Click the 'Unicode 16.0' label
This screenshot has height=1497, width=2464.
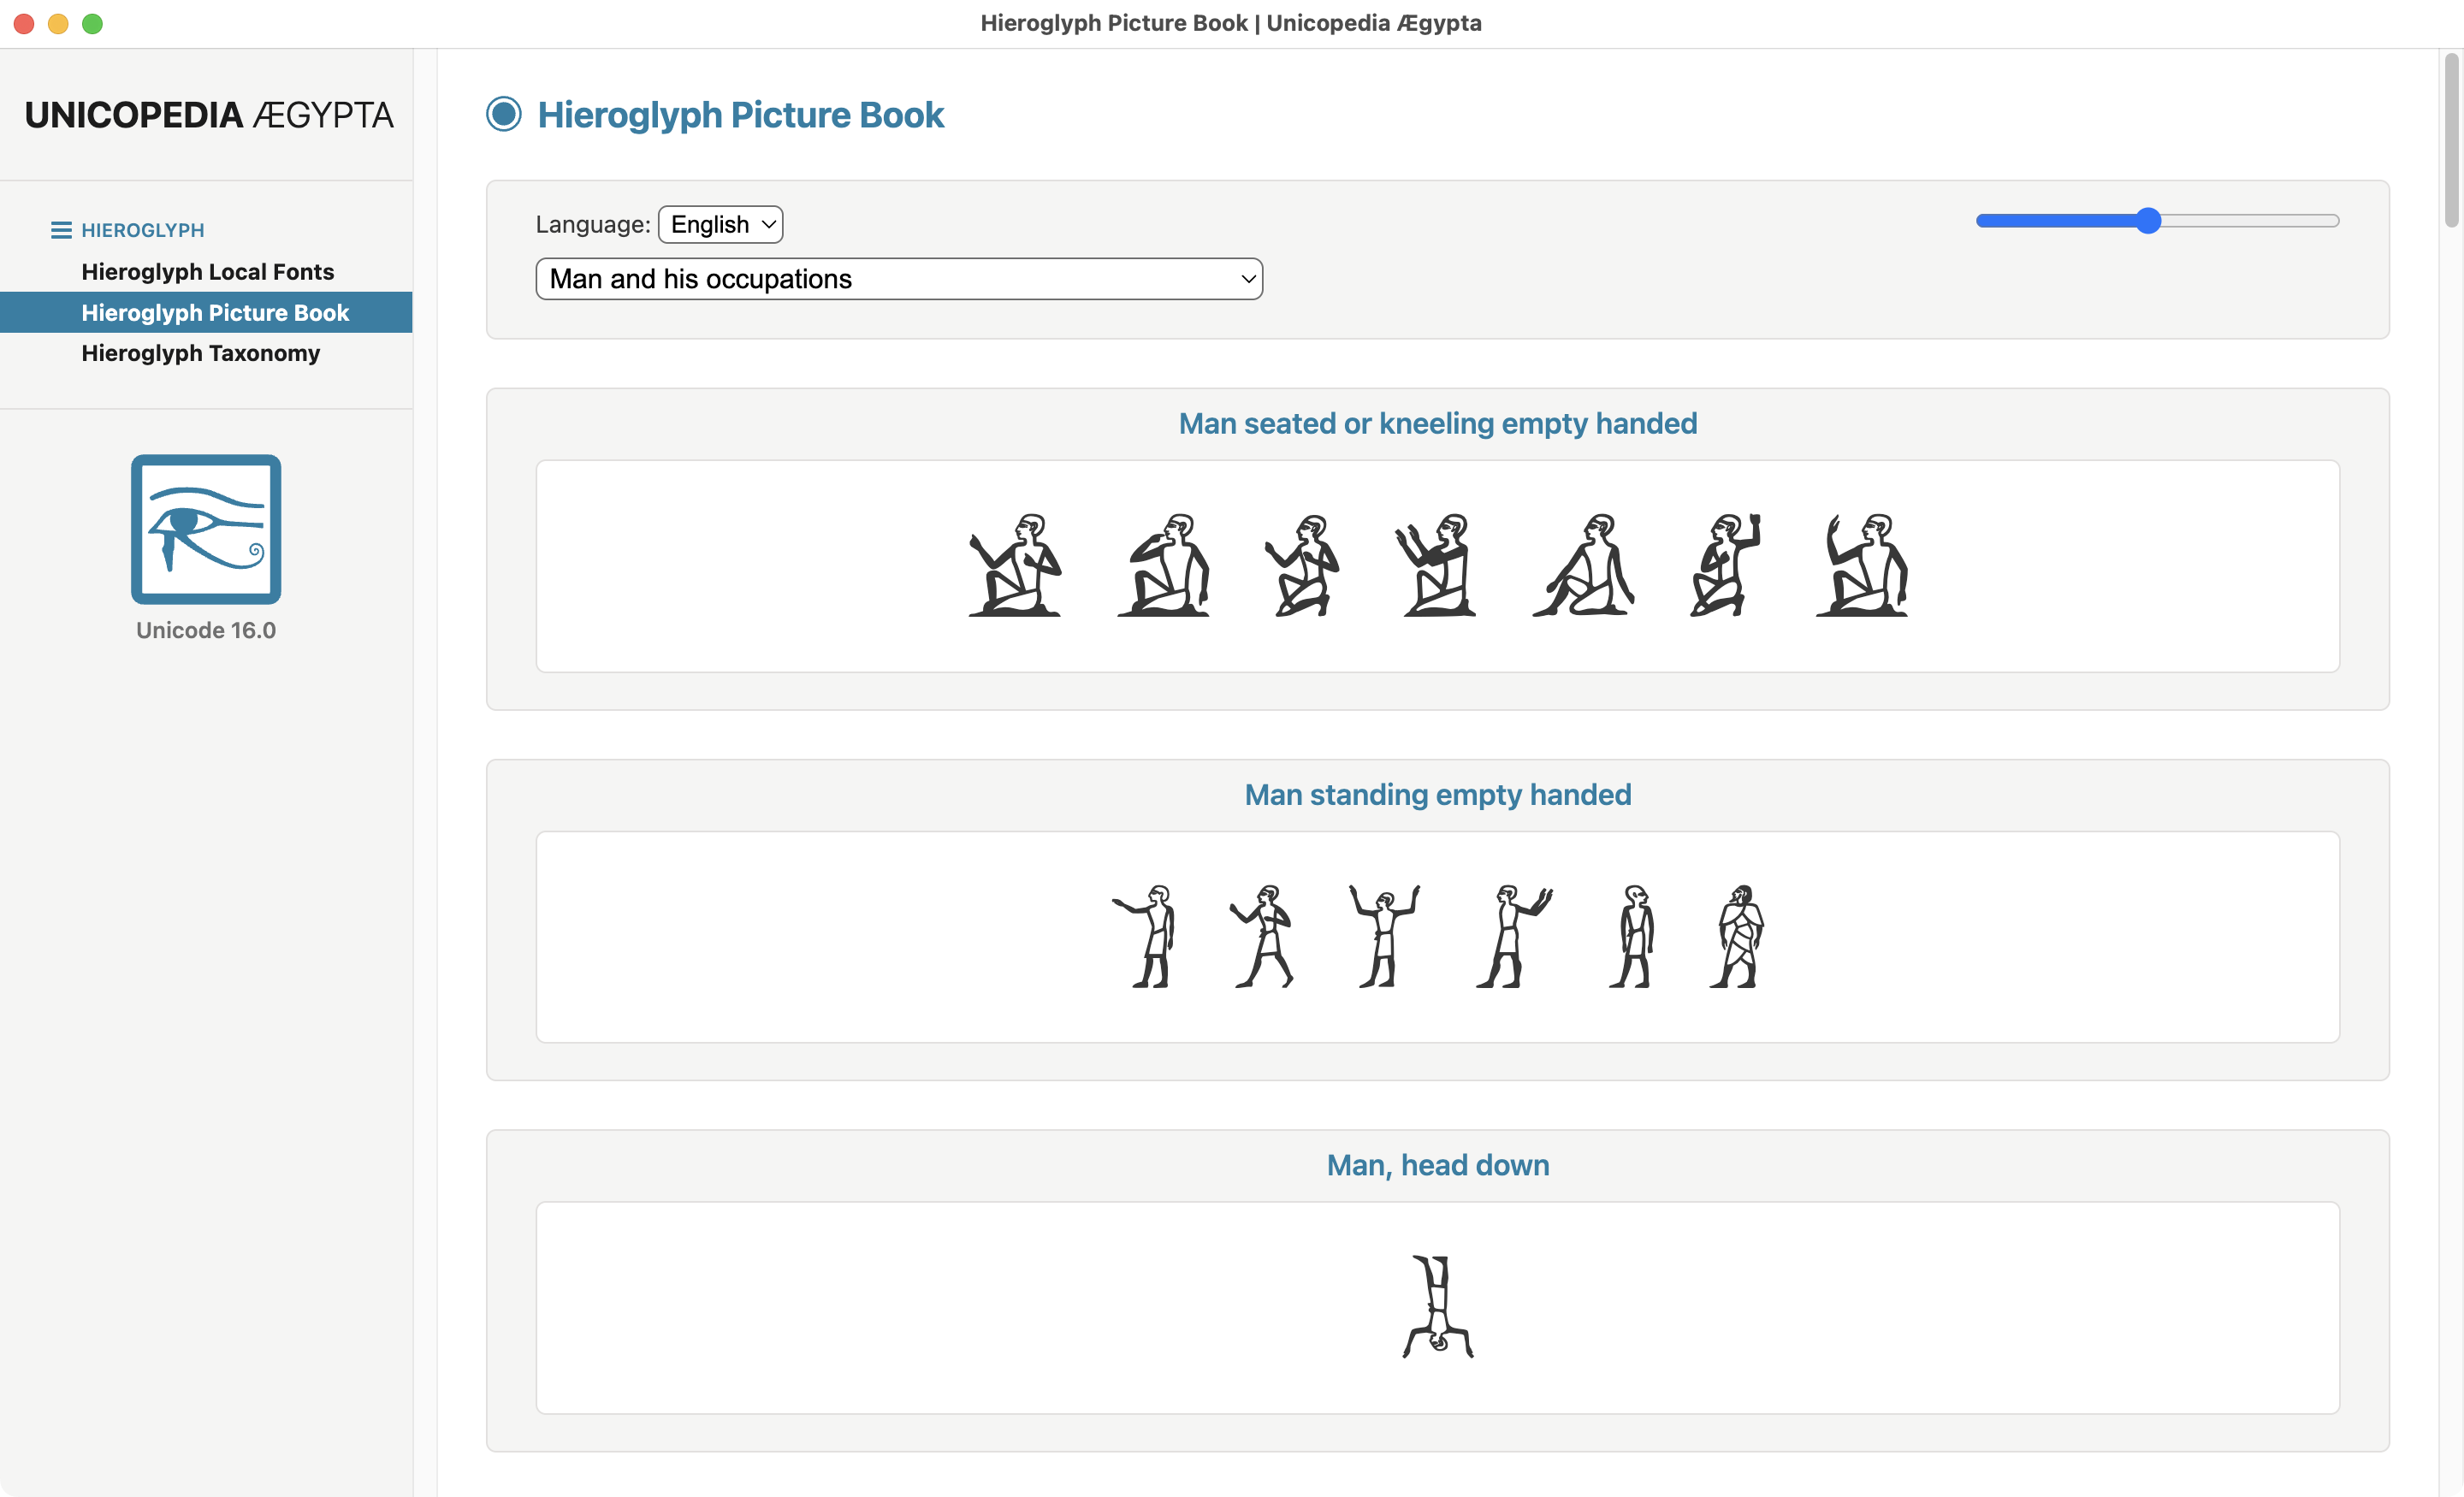206,630
